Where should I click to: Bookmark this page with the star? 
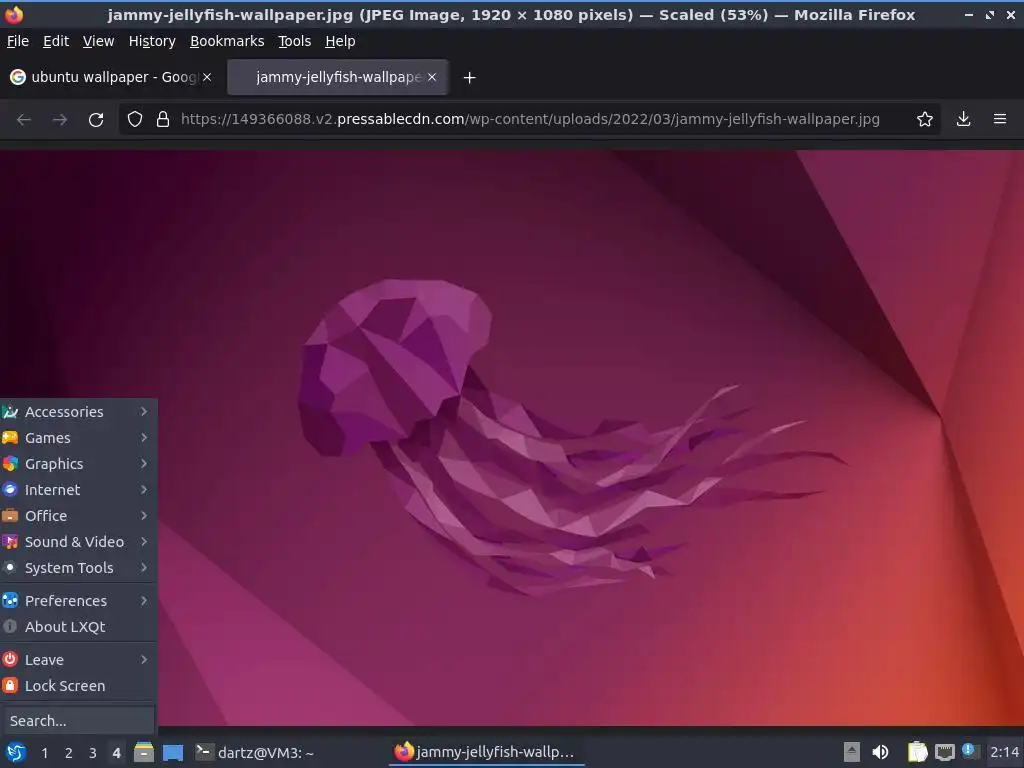click(x=924, y=120)
